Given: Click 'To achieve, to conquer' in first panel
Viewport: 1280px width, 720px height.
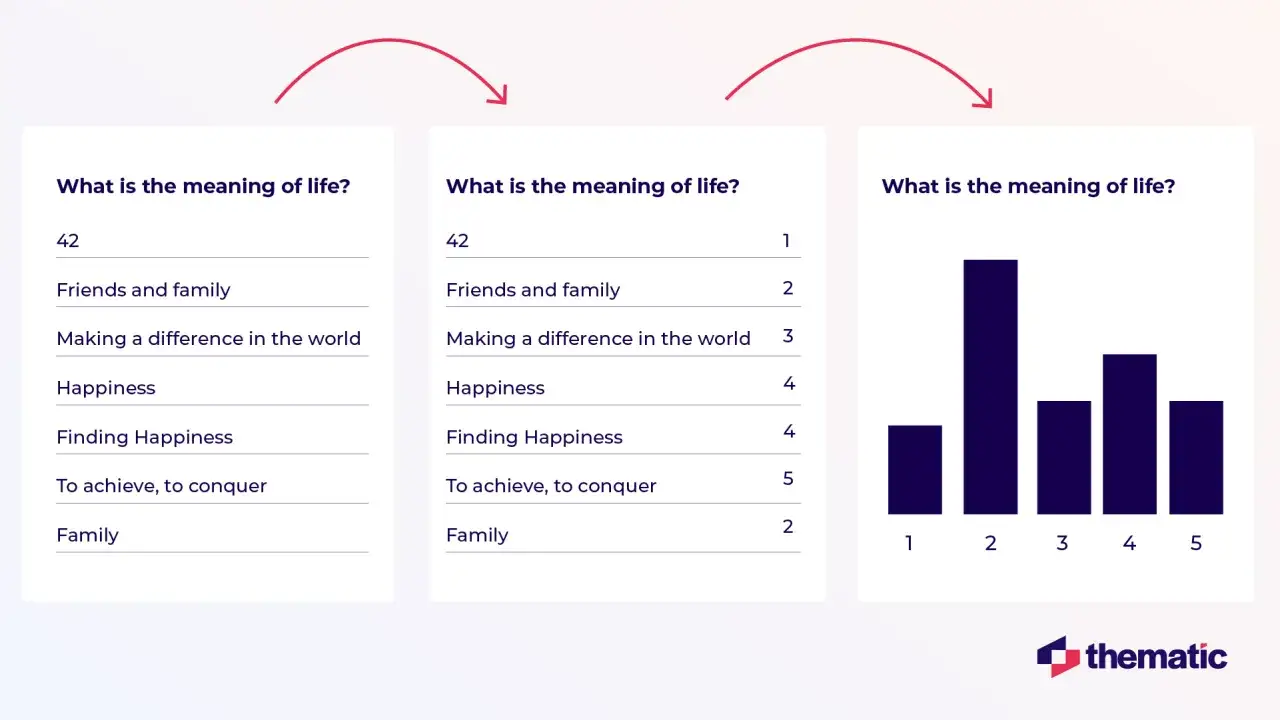Looking at the screenshot, I should pyautogui.click(x=161, y=486).
